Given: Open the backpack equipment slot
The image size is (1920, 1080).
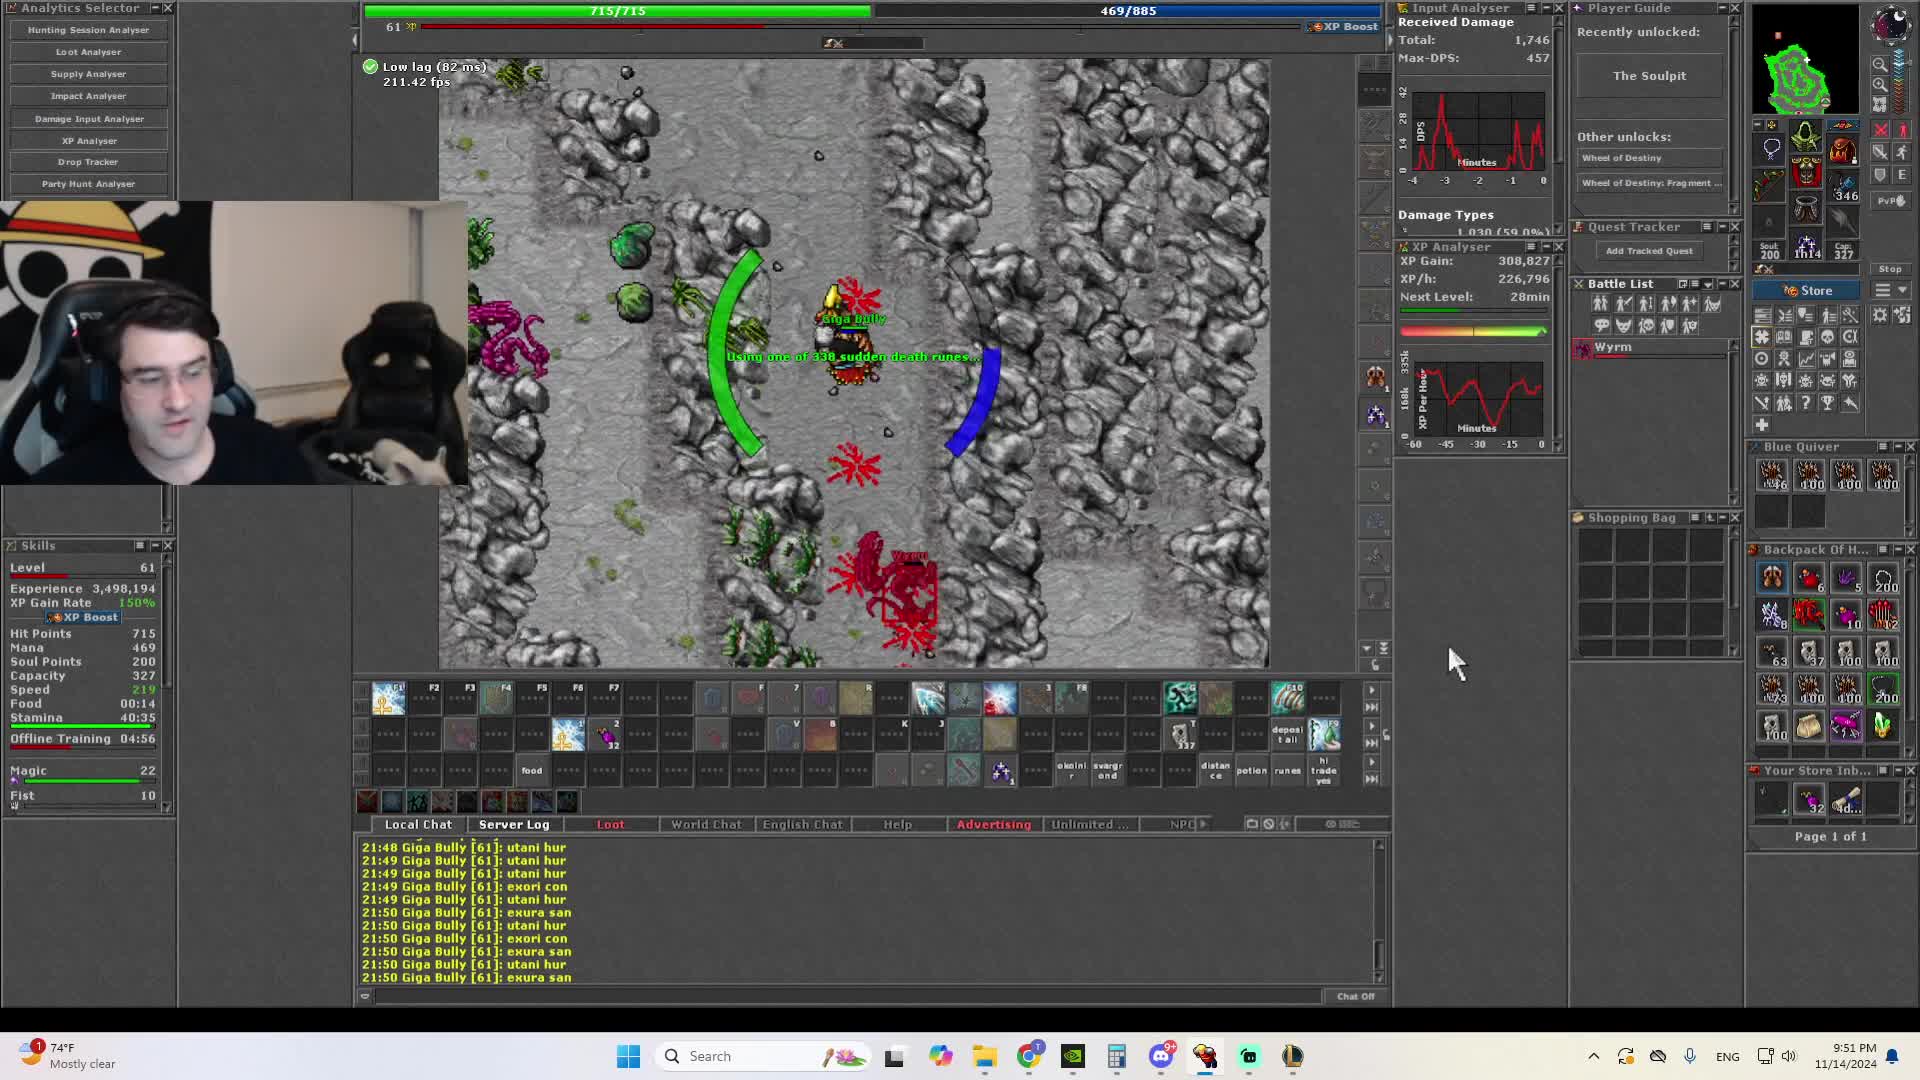Looking at the screenshot, I should pos(1843,150).
